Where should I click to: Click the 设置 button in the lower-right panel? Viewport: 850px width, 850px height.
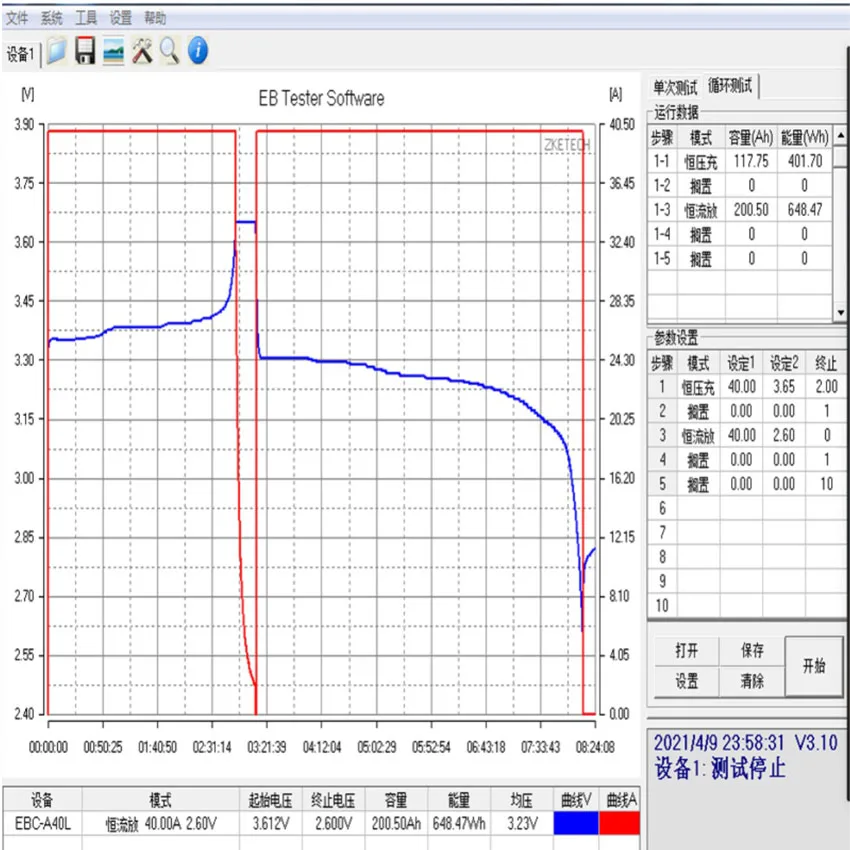[686, 681]
